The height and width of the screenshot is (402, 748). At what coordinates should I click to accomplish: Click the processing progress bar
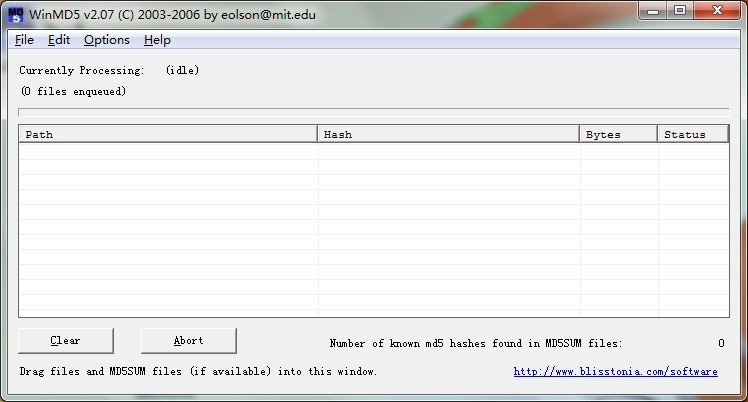373,111
